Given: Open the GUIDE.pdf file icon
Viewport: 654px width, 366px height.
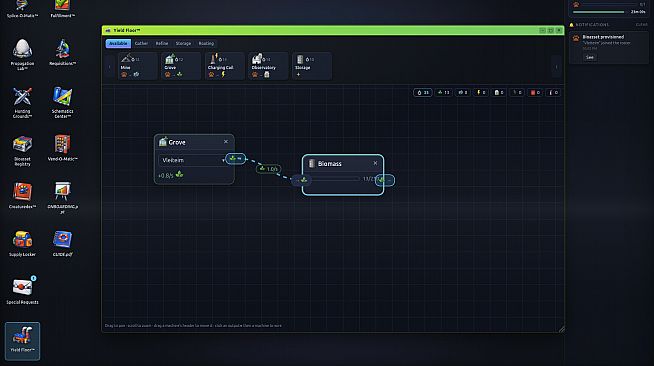Looking at the screenshot, I should click(63, 243).
